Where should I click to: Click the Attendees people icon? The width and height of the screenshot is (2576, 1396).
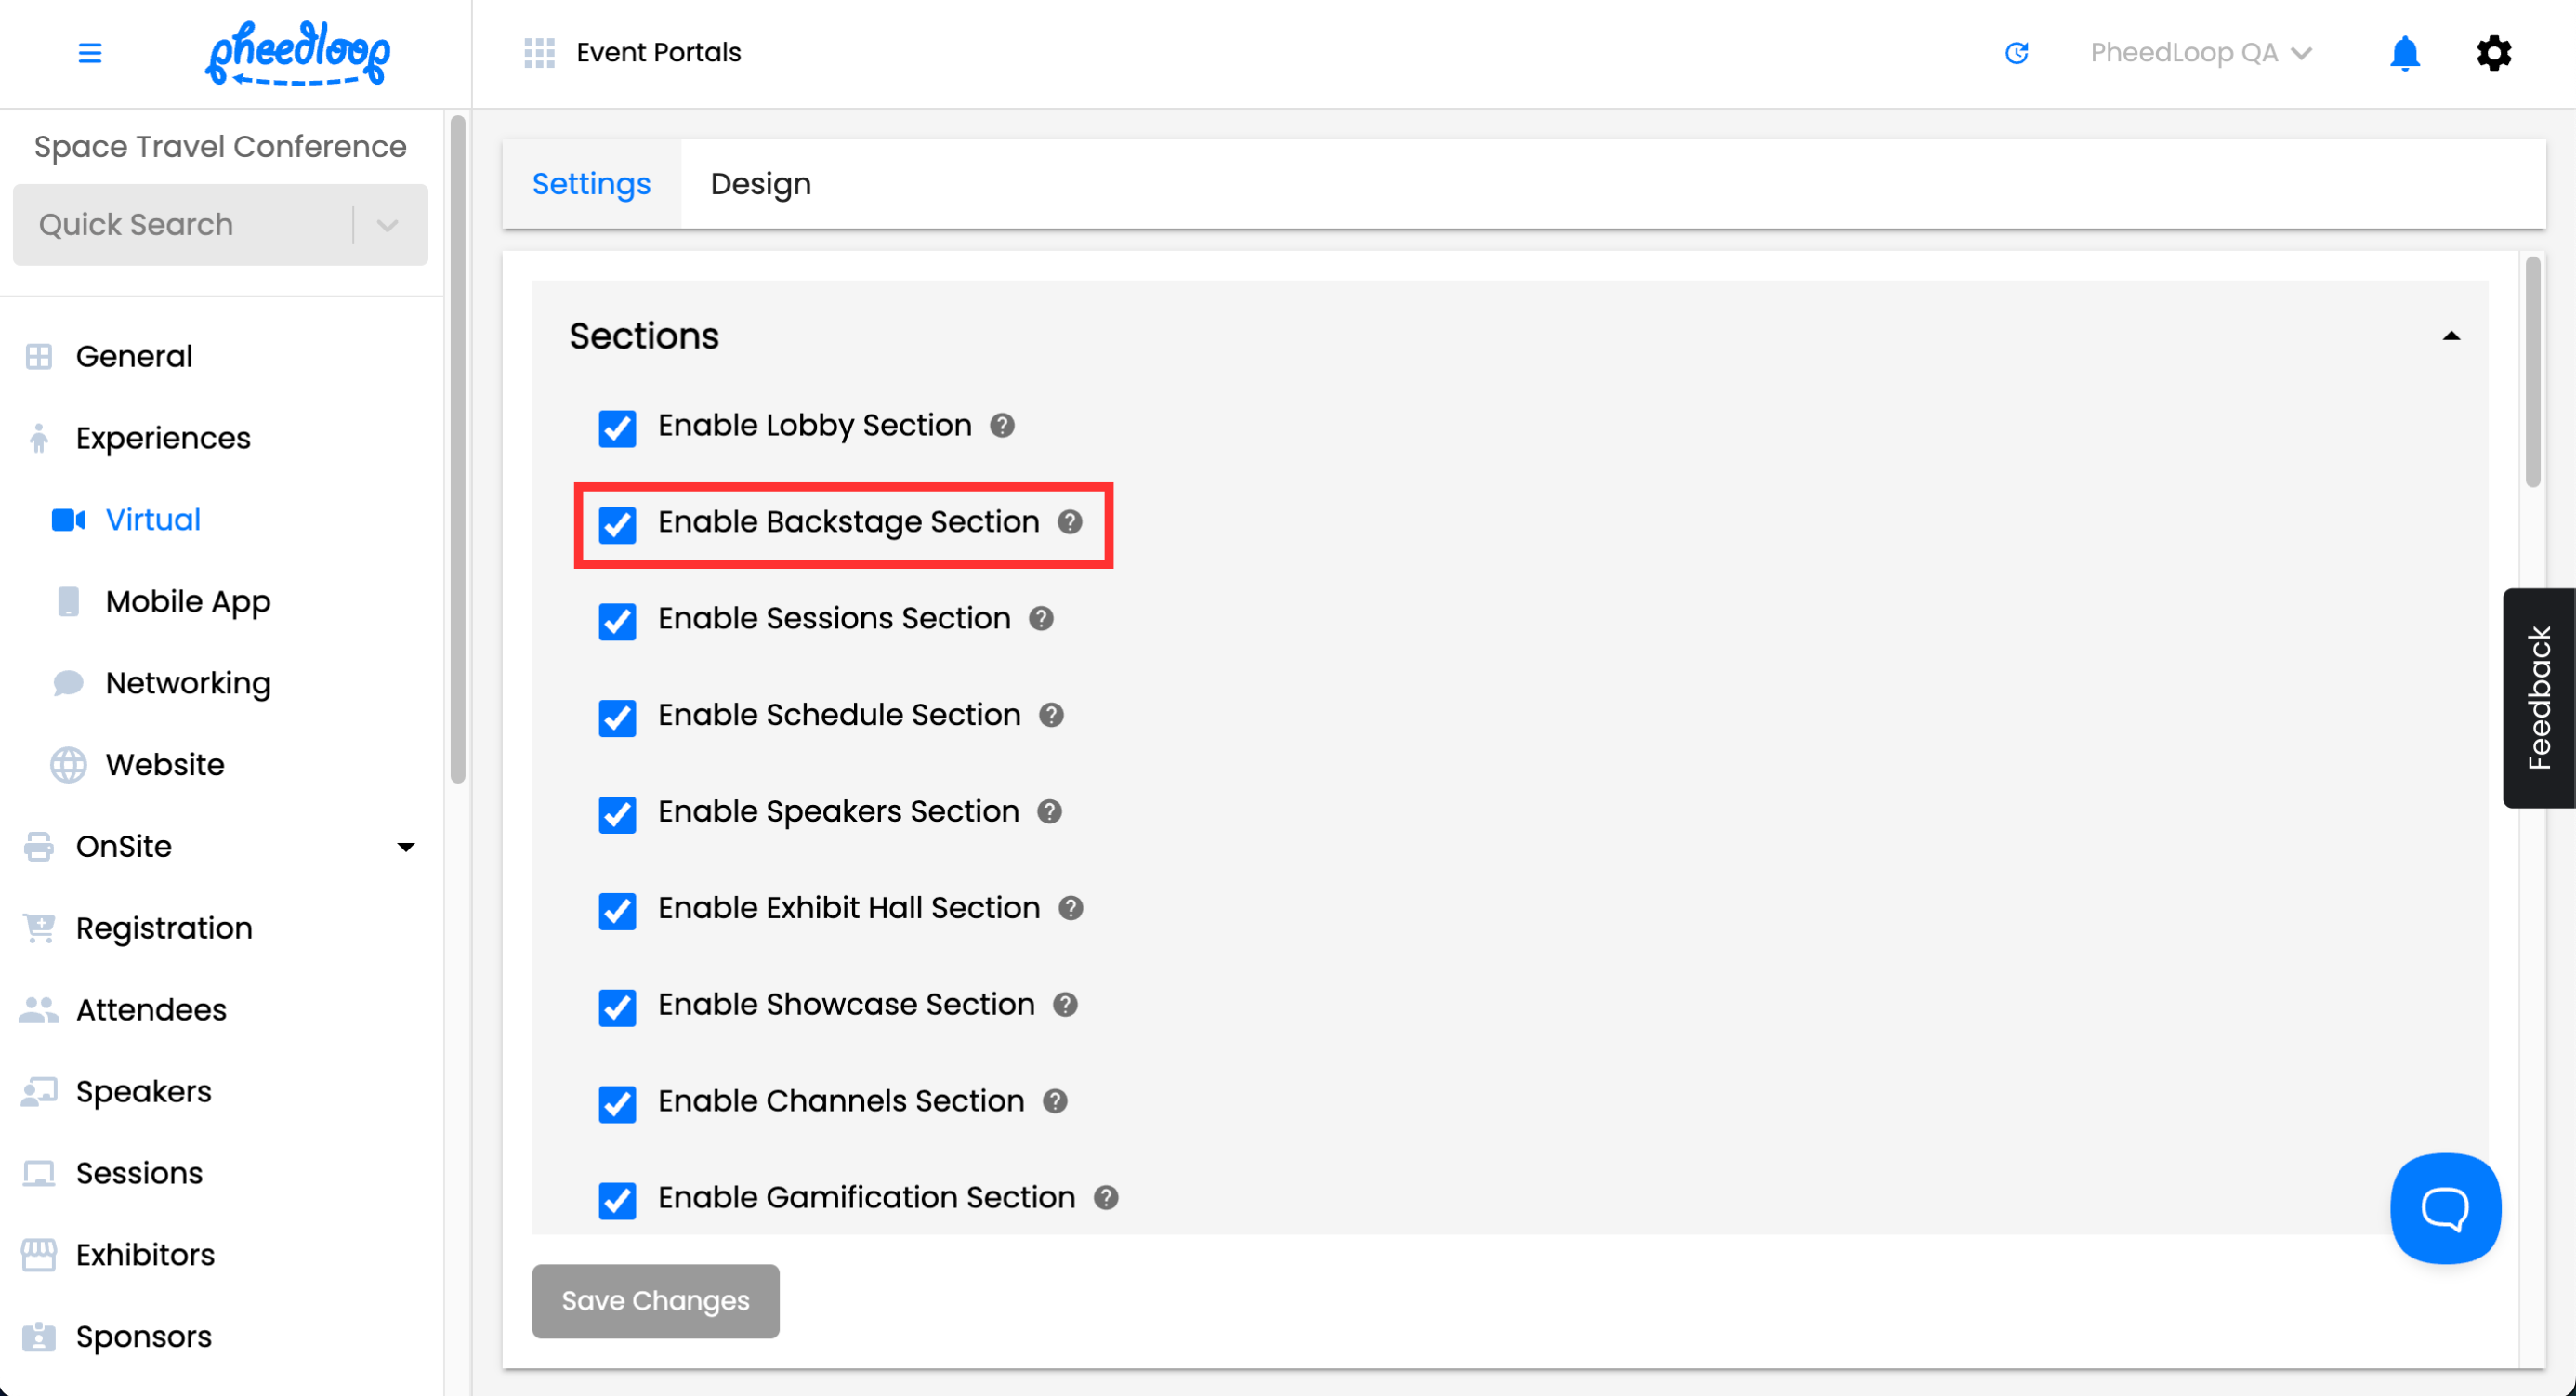click(x=39, y=1010)
